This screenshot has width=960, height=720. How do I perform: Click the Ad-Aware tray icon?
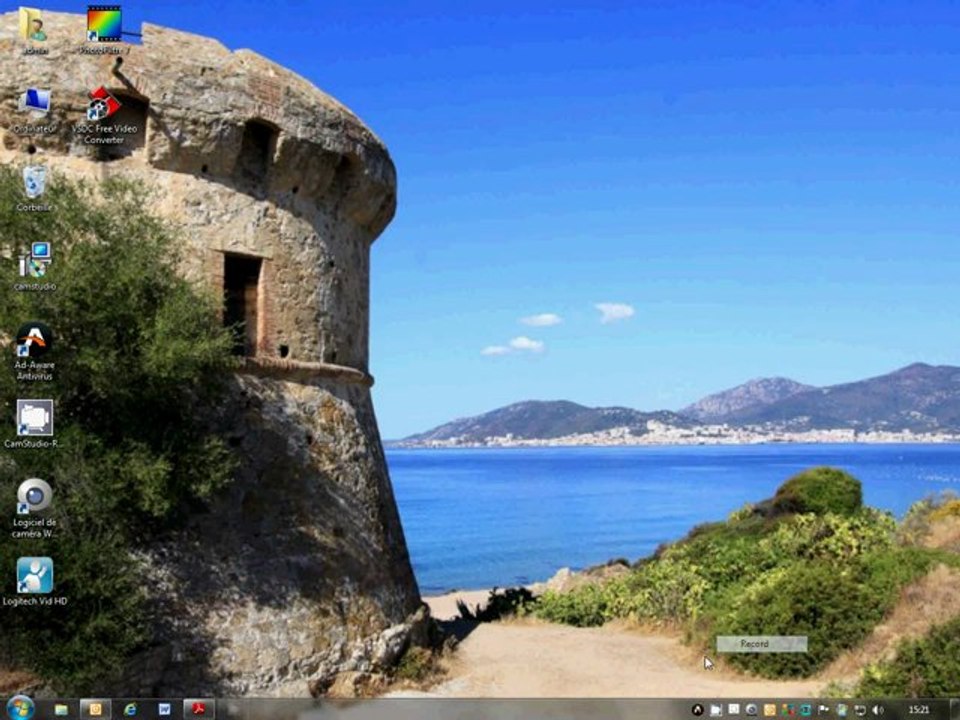click(x=697, y=710)
